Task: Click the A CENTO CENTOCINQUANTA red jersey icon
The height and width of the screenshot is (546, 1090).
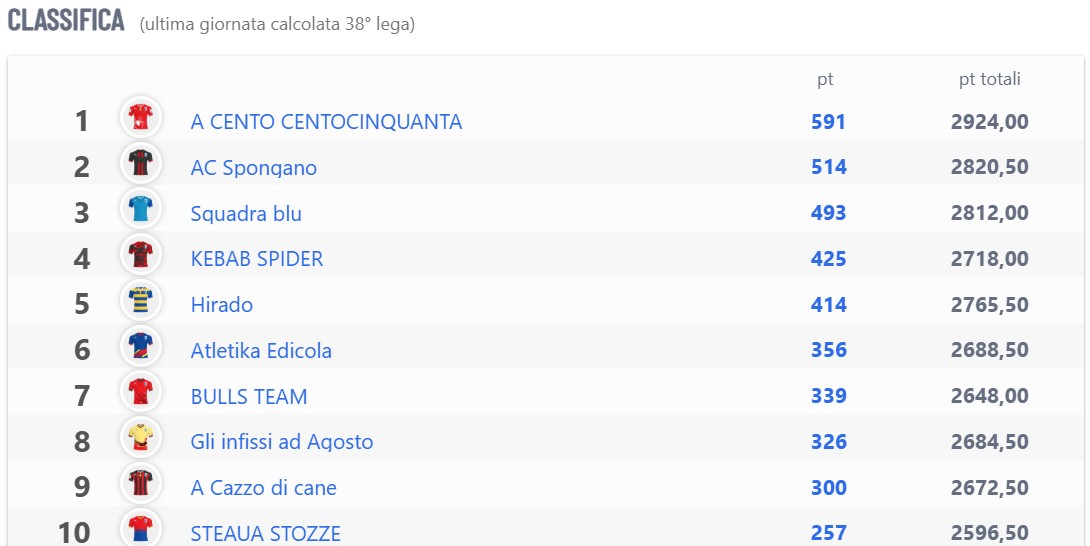Action: point(140,117)
